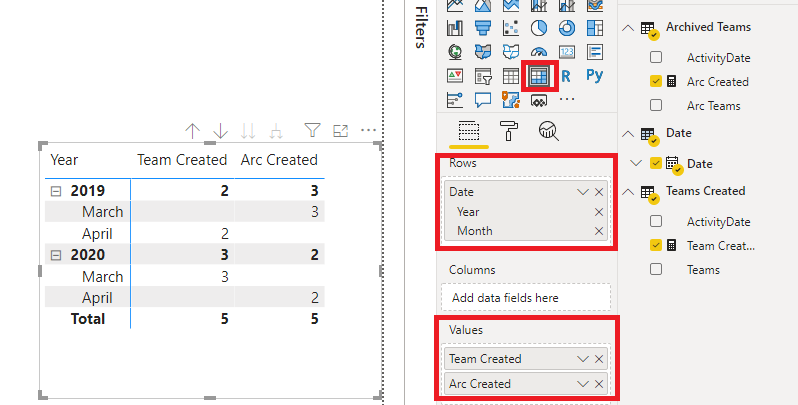Sort by Team Created column header
This screenshot has height=405, width=798.
coord(182,160)
